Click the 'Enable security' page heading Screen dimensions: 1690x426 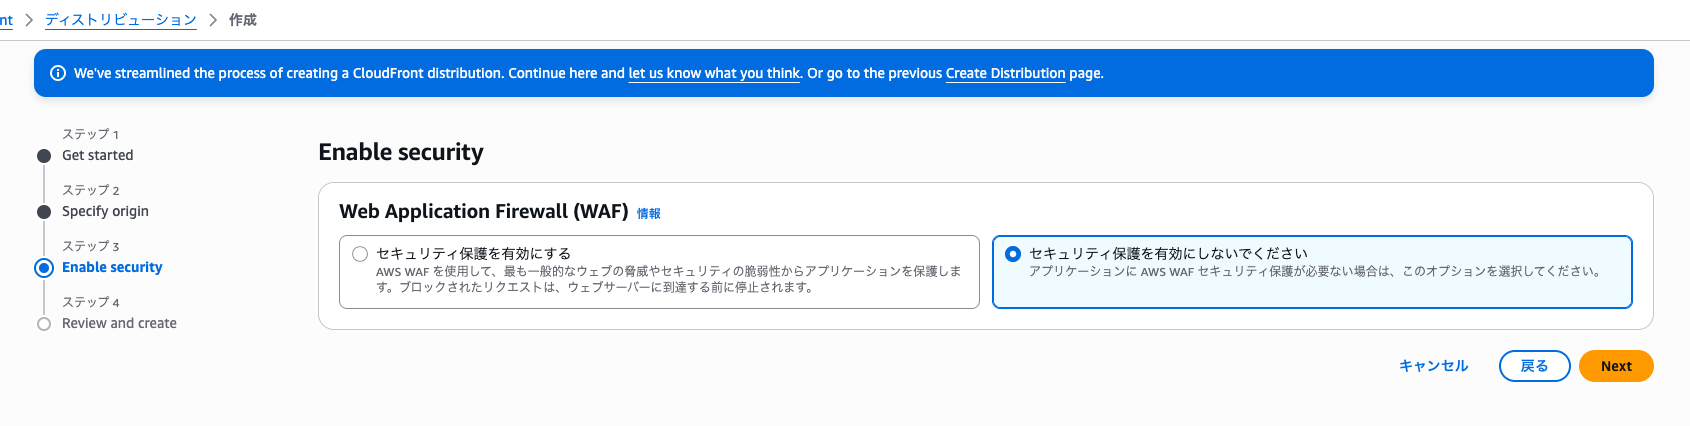[x=401, y=152]
